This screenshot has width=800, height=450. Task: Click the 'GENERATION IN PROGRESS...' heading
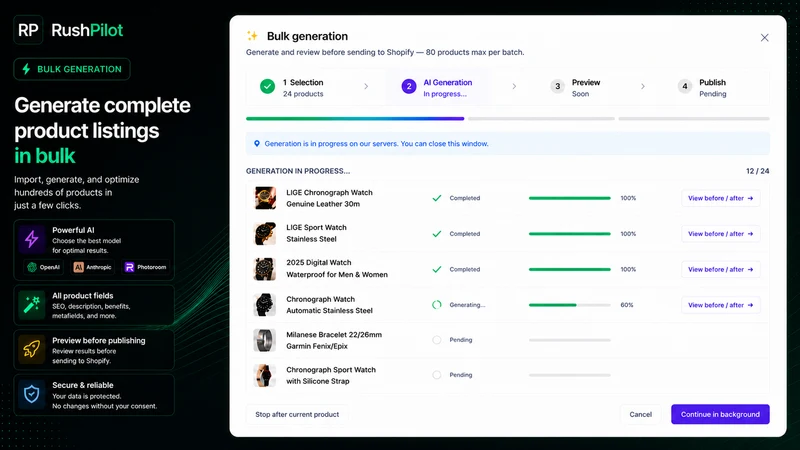point(298,171)
